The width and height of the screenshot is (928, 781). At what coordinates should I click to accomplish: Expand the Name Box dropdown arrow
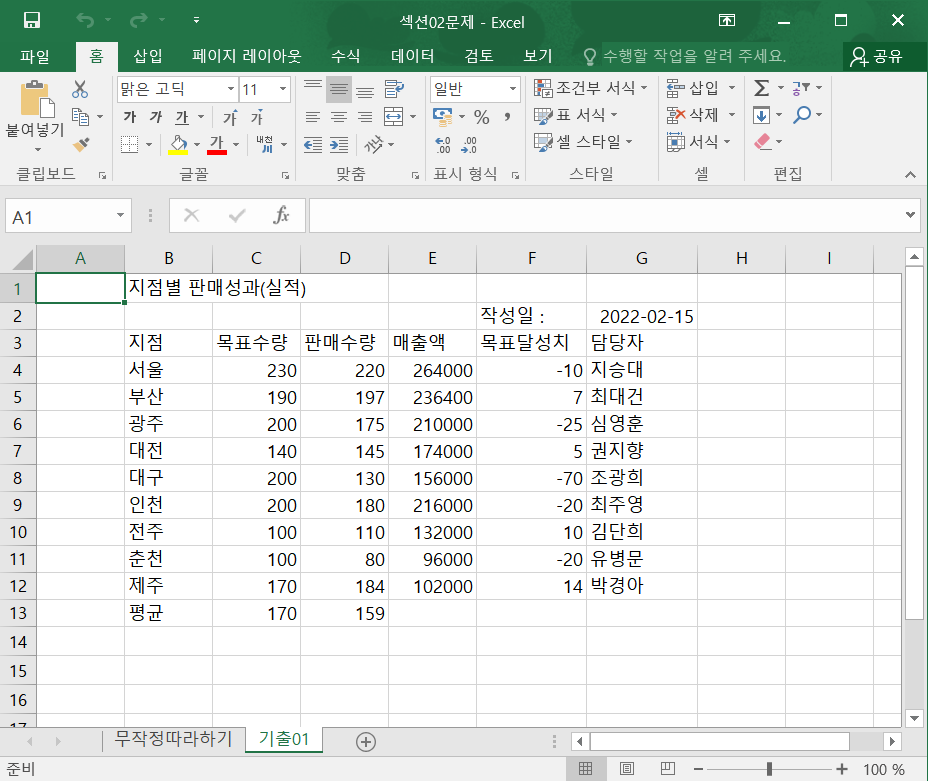point(120,216)
